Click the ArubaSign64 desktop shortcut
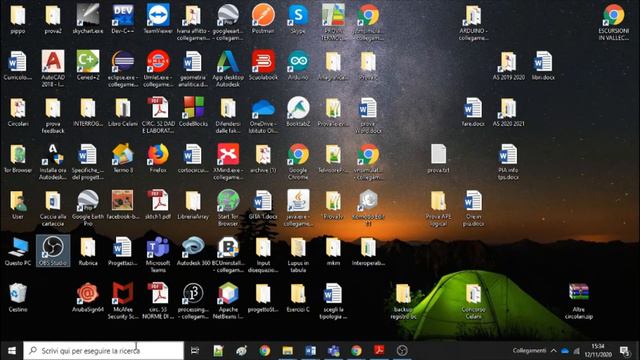Image resolution: width=640 pixels, height=360 pixels. [88, 298]
